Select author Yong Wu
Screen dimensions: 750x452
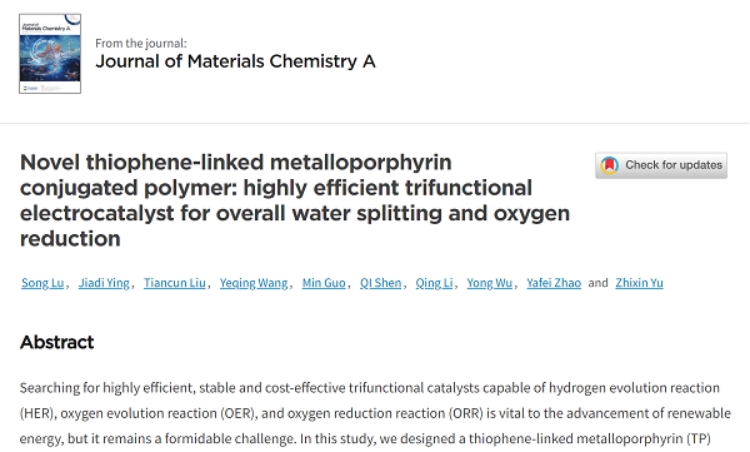(491, 283)
